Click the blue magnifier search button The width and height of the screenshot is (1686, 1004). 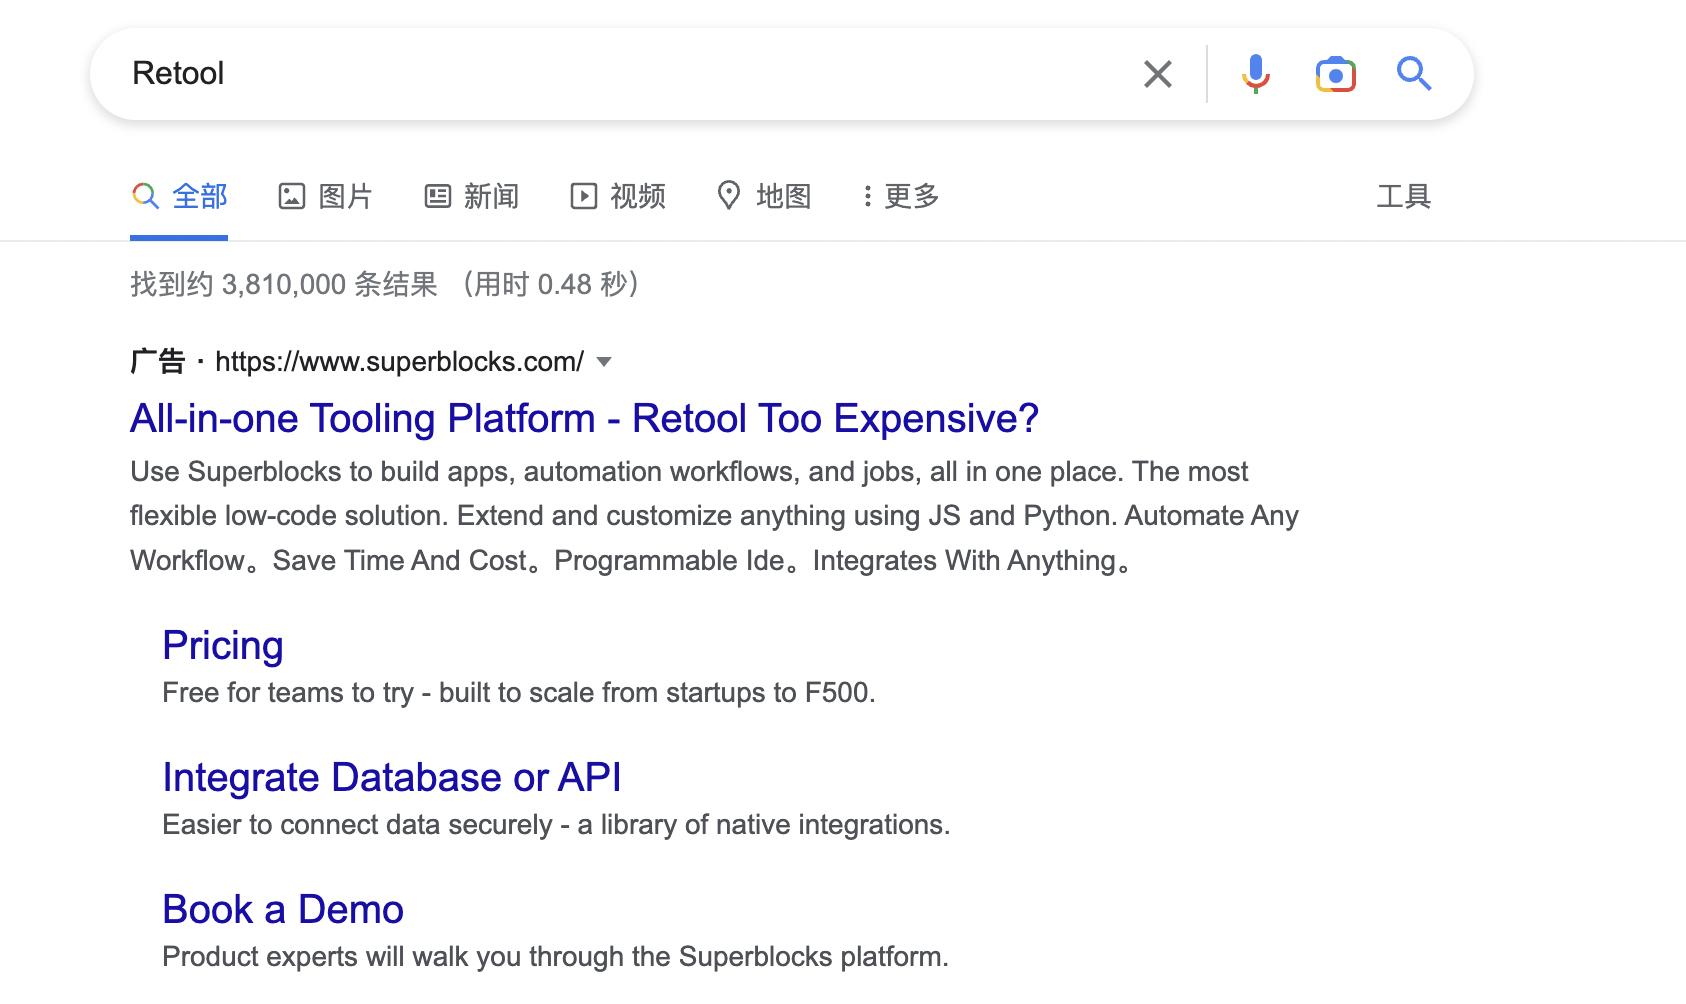click(x=1414, y=74)
